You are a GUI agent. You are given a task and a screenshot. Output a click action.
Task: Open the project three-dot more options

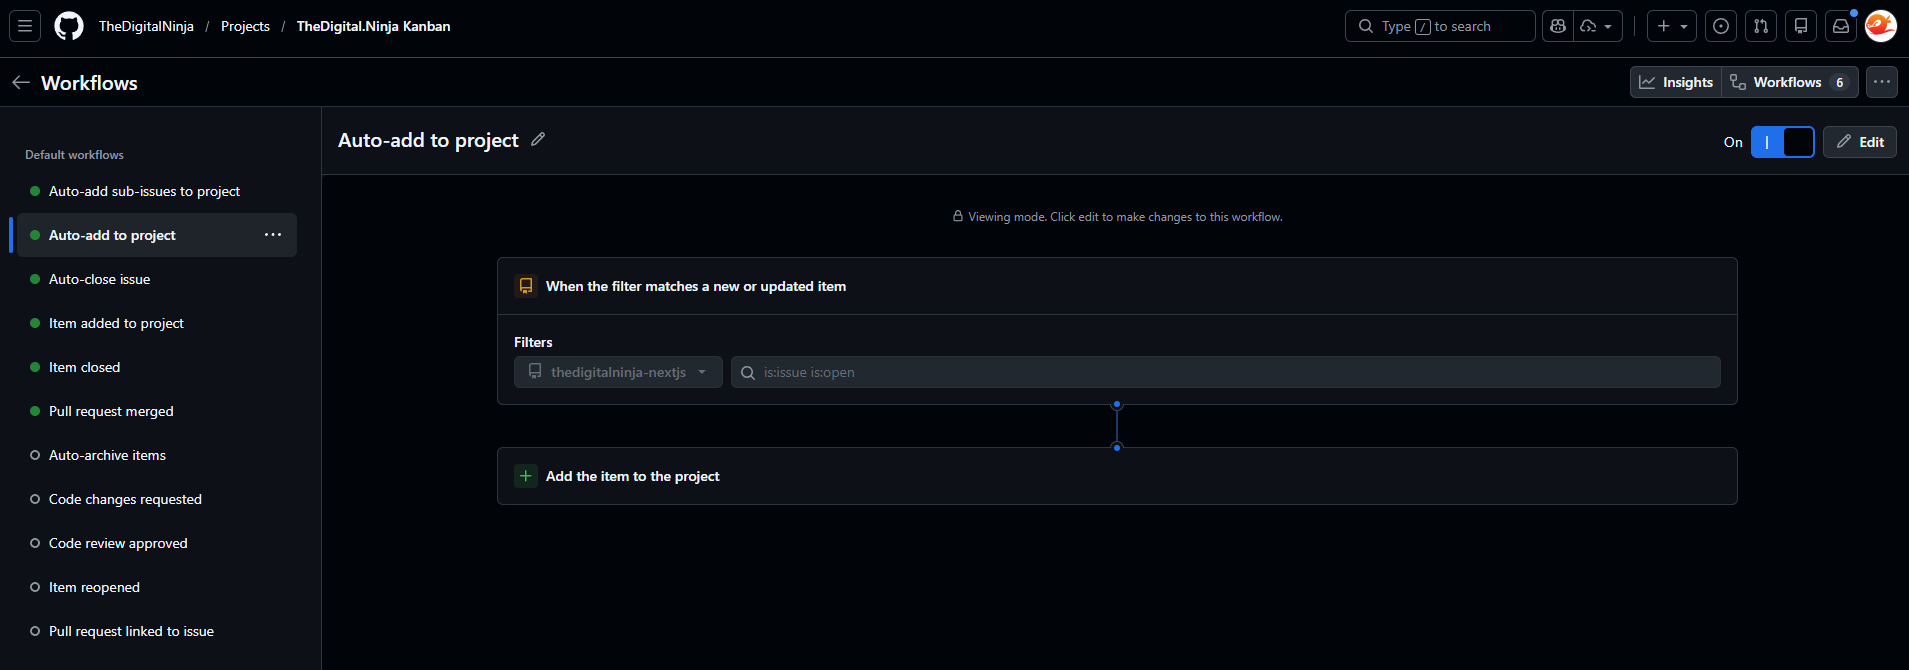pos(1882,82)
